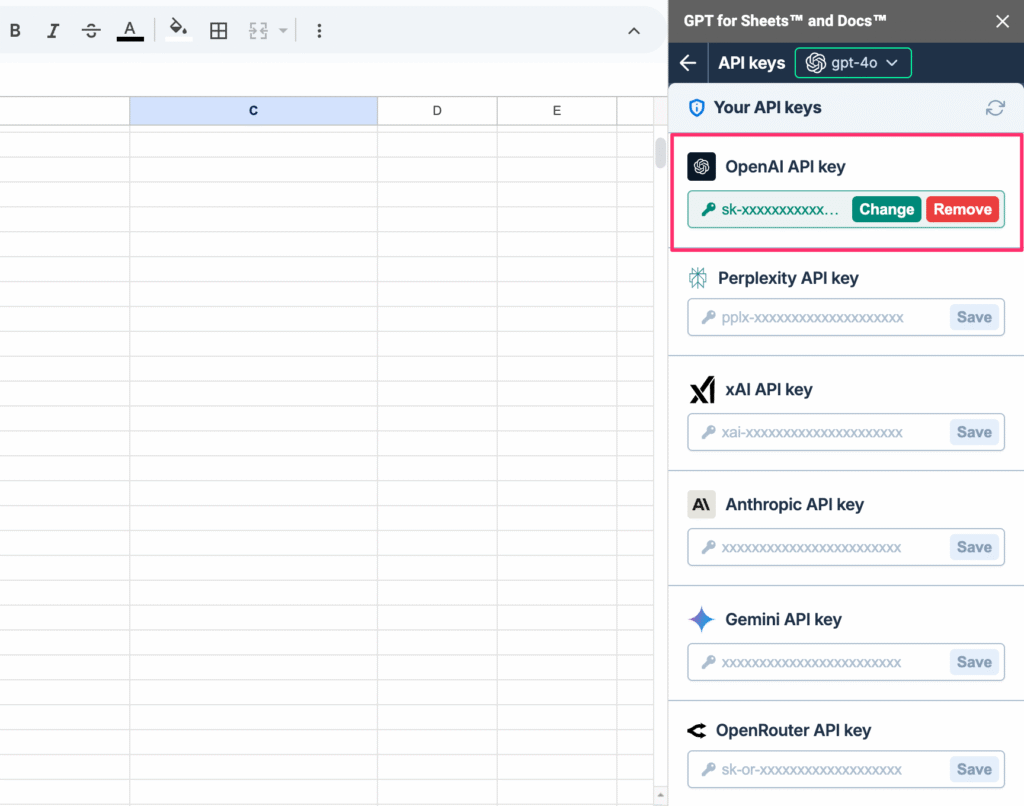
Task: Change the OpenAI API key
Action: [x=886, y=209]
